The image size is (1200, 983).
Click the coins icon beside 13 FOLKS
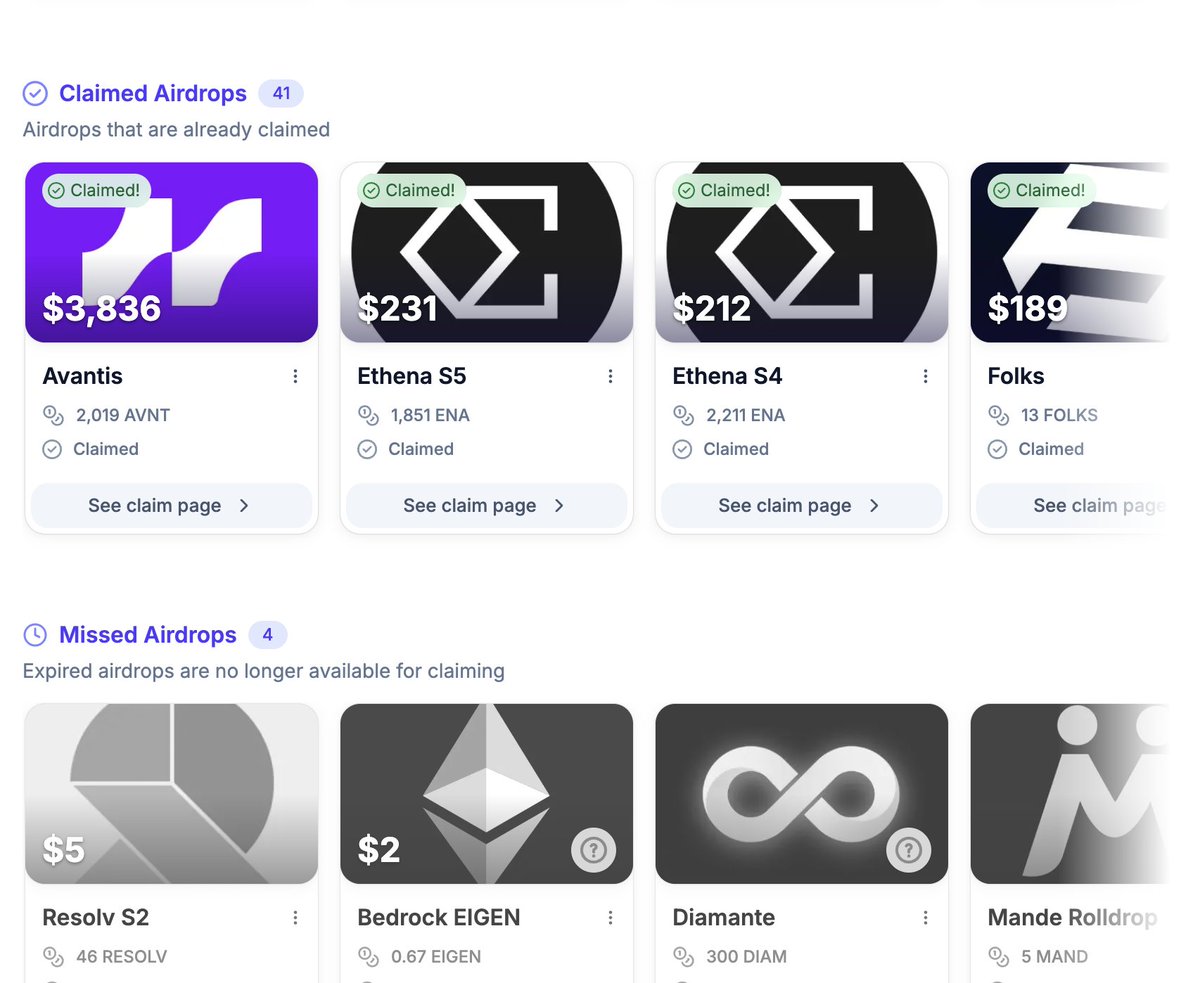pyautogui.click(x=997, y=415)
